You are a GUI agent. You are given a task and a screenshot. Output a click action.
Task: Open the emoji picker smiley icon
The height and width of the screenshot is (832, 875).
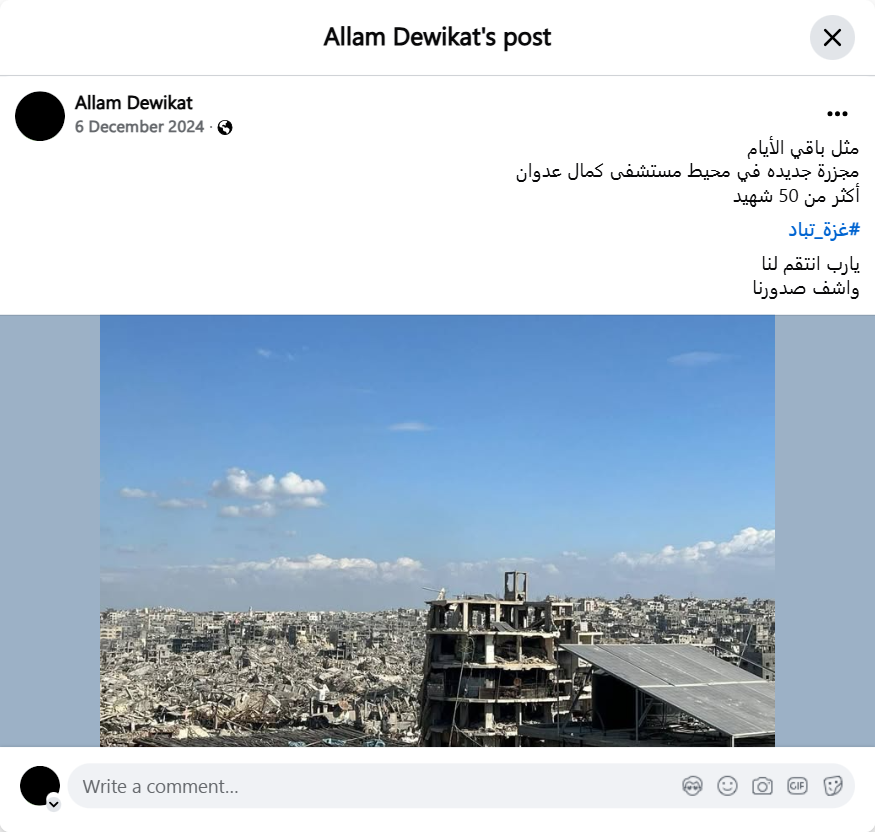pyautogui.click(x=727, y=786)
